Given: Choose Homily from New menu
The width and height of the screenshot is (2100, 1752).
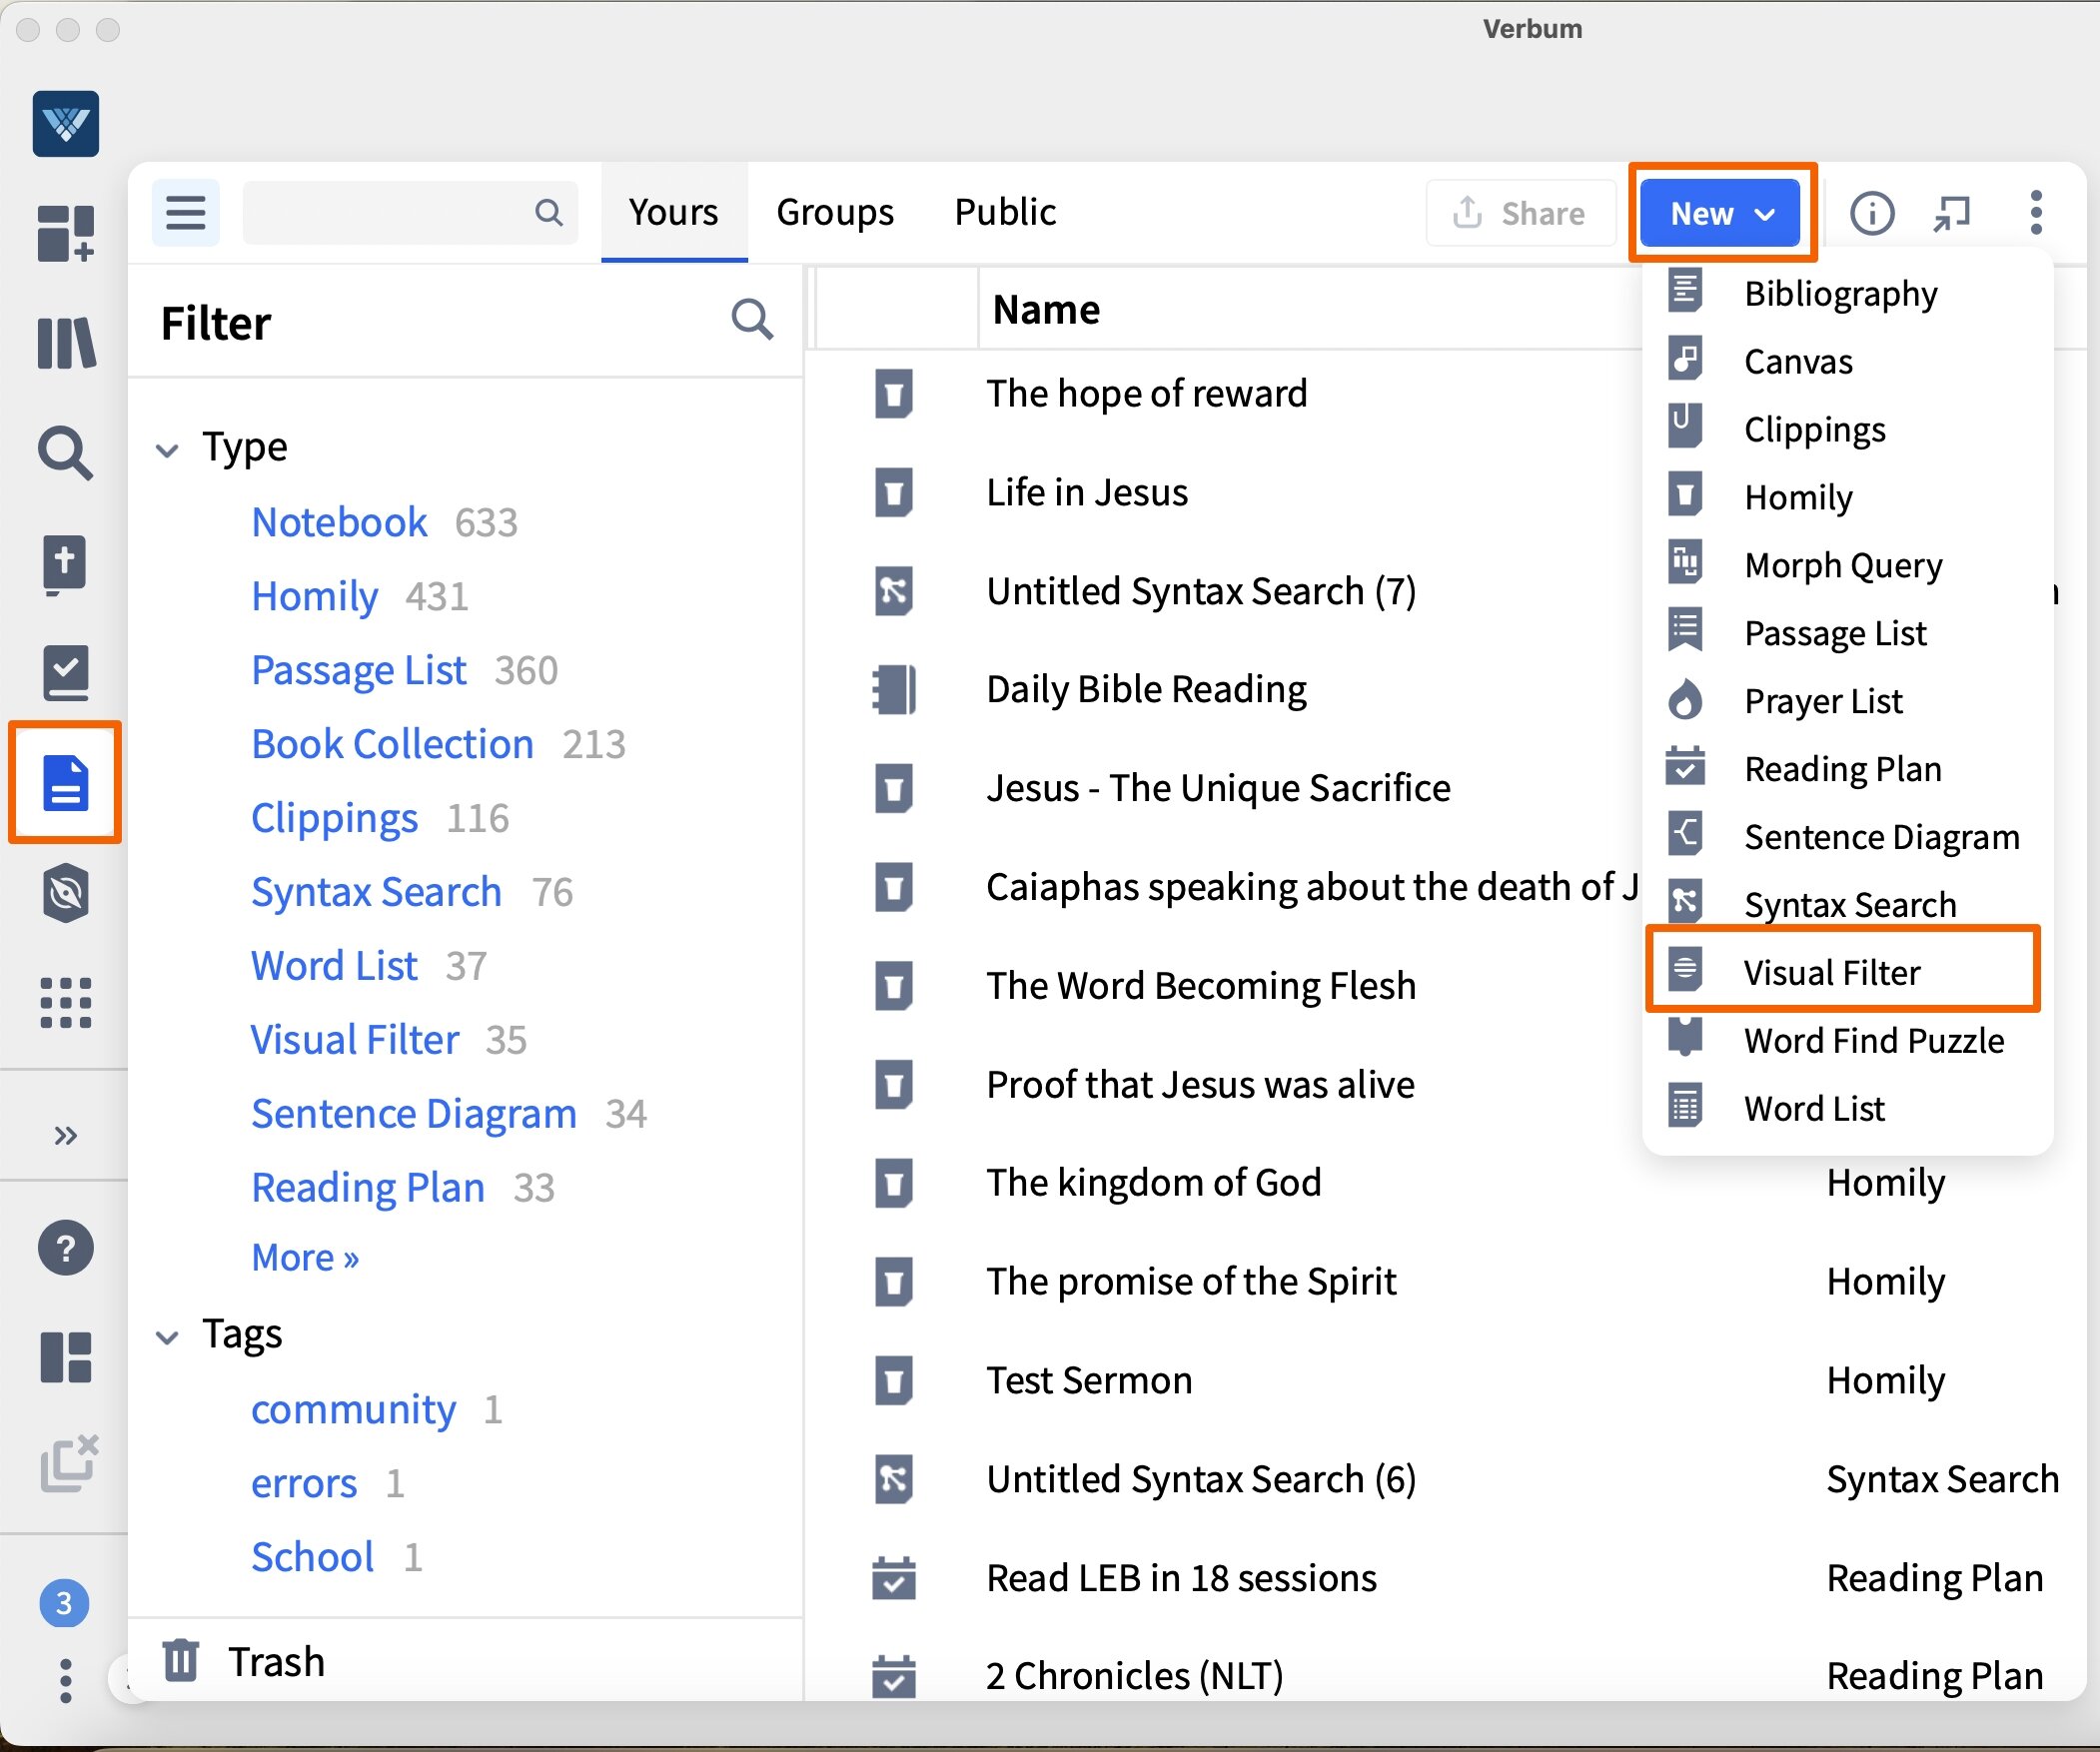Looking at the screenshot, I should 1846,497.
